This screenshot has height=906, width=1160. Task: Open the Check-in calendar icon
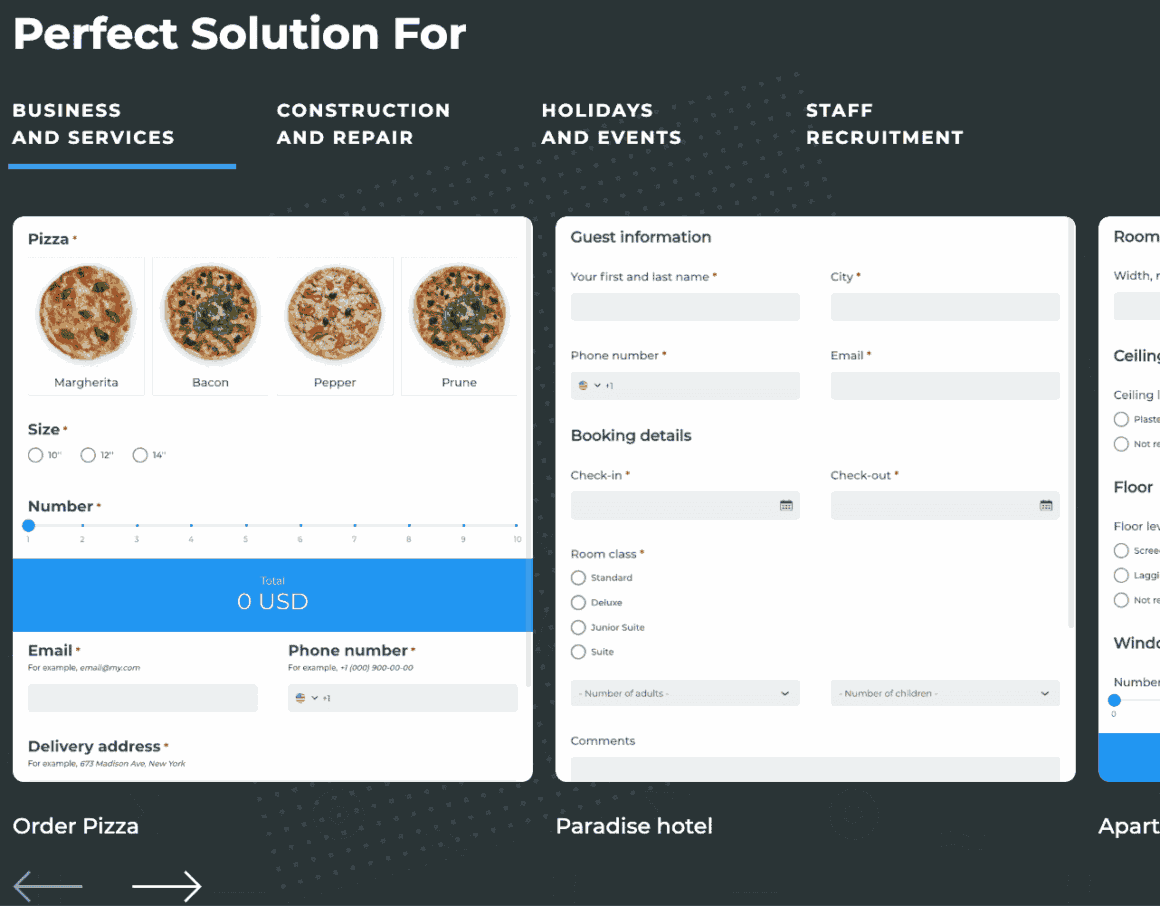[x=786, y=506]
